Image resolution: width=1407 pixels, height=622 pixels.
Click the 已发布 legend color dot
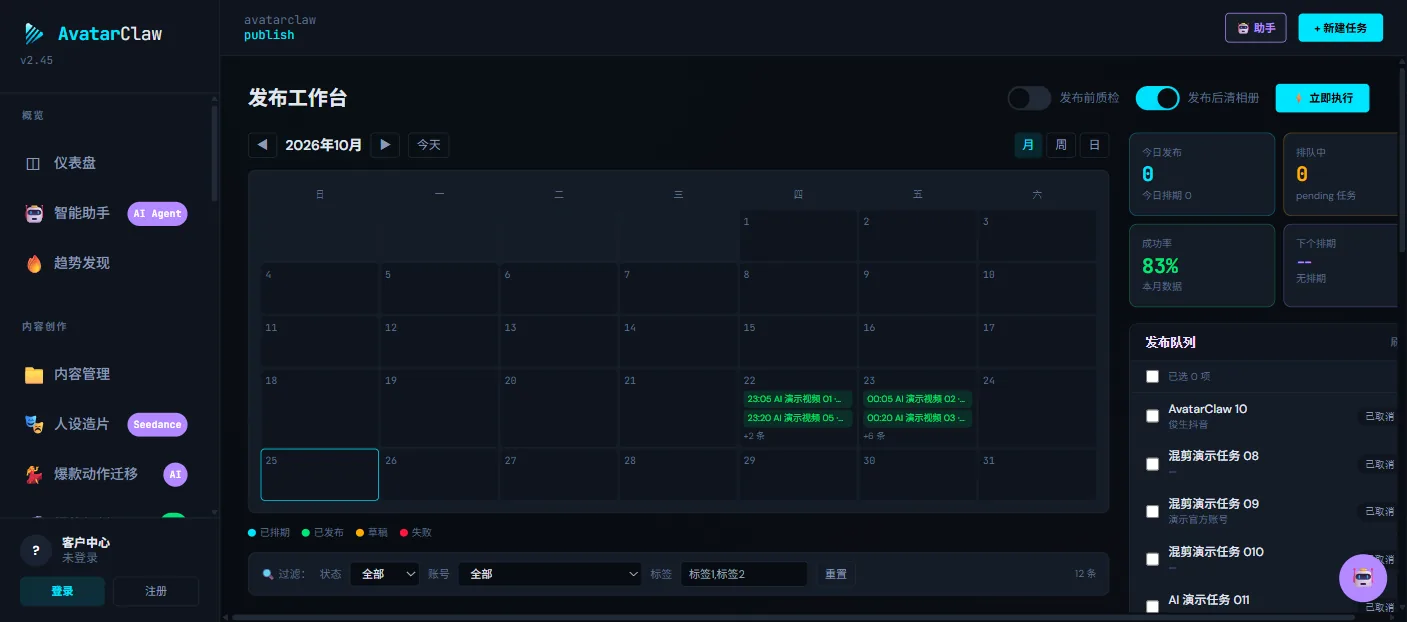306,533
